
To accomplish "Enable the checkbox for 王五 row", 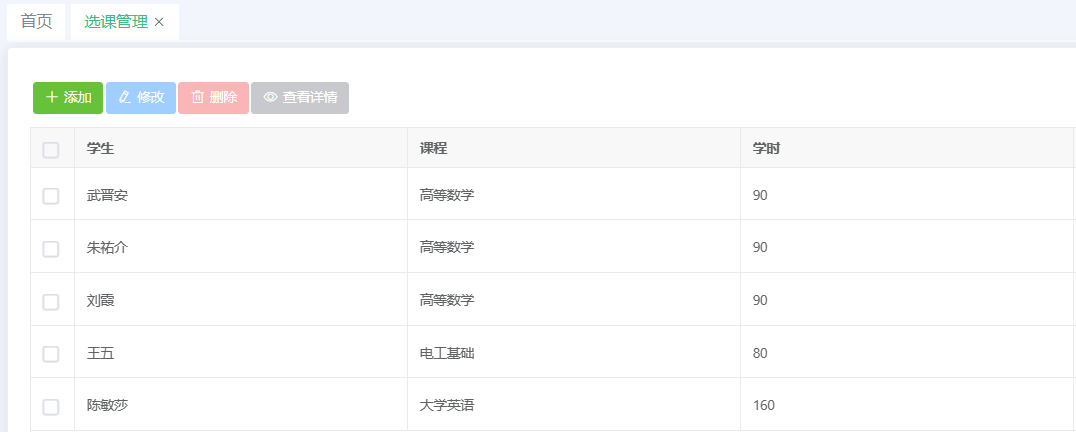I will point(51,354).
